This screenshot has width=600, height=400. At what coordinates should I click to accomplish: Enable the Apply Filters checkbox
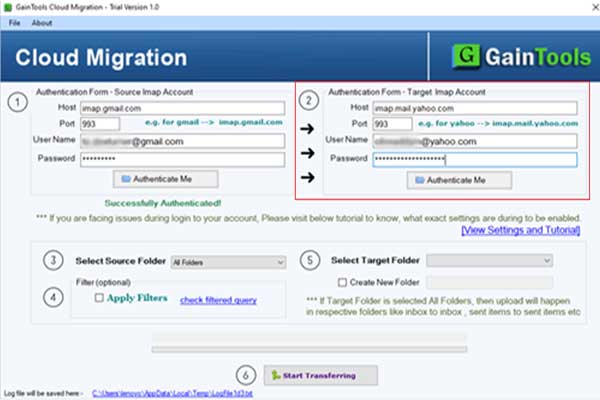click(x=99, y=298)
